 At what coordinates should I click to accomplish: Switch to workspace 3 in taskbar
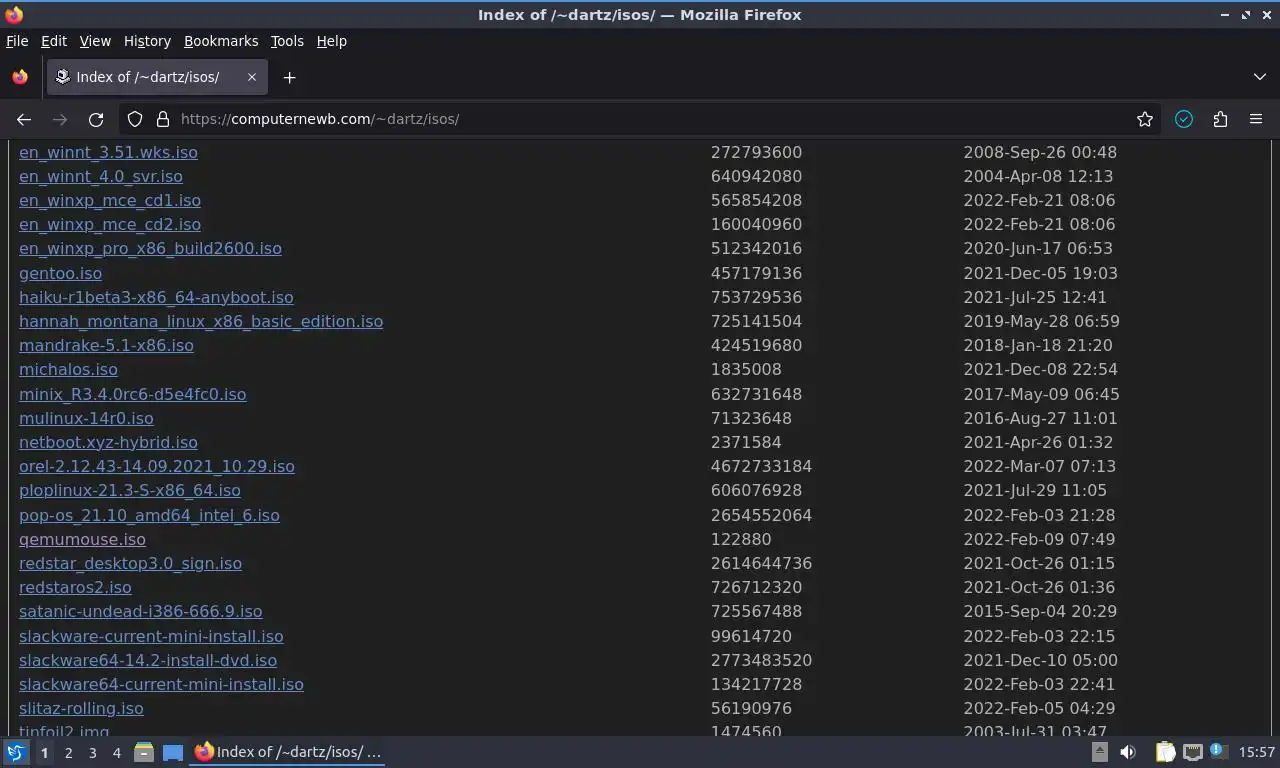click(93, 752)
